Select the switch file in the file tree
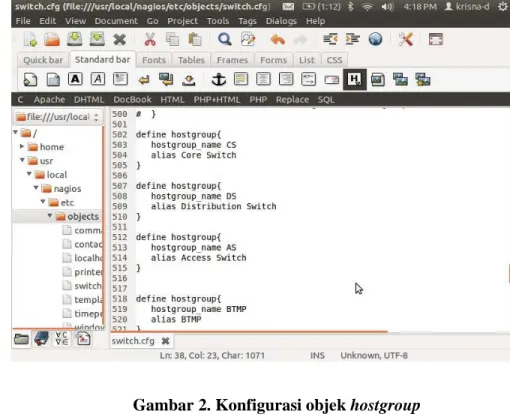Screen dimensions: 510x420 click(x=82, y=286)
